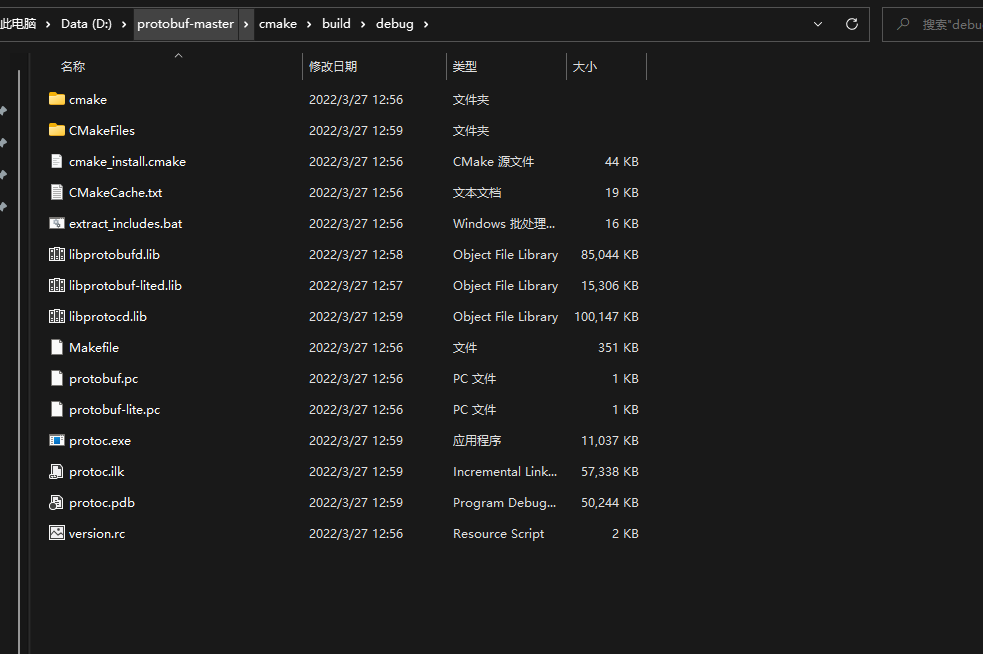Click the 2022/3/27 12:58 date cell
This screenshot has width=983, height=654.
click(355, 255)
